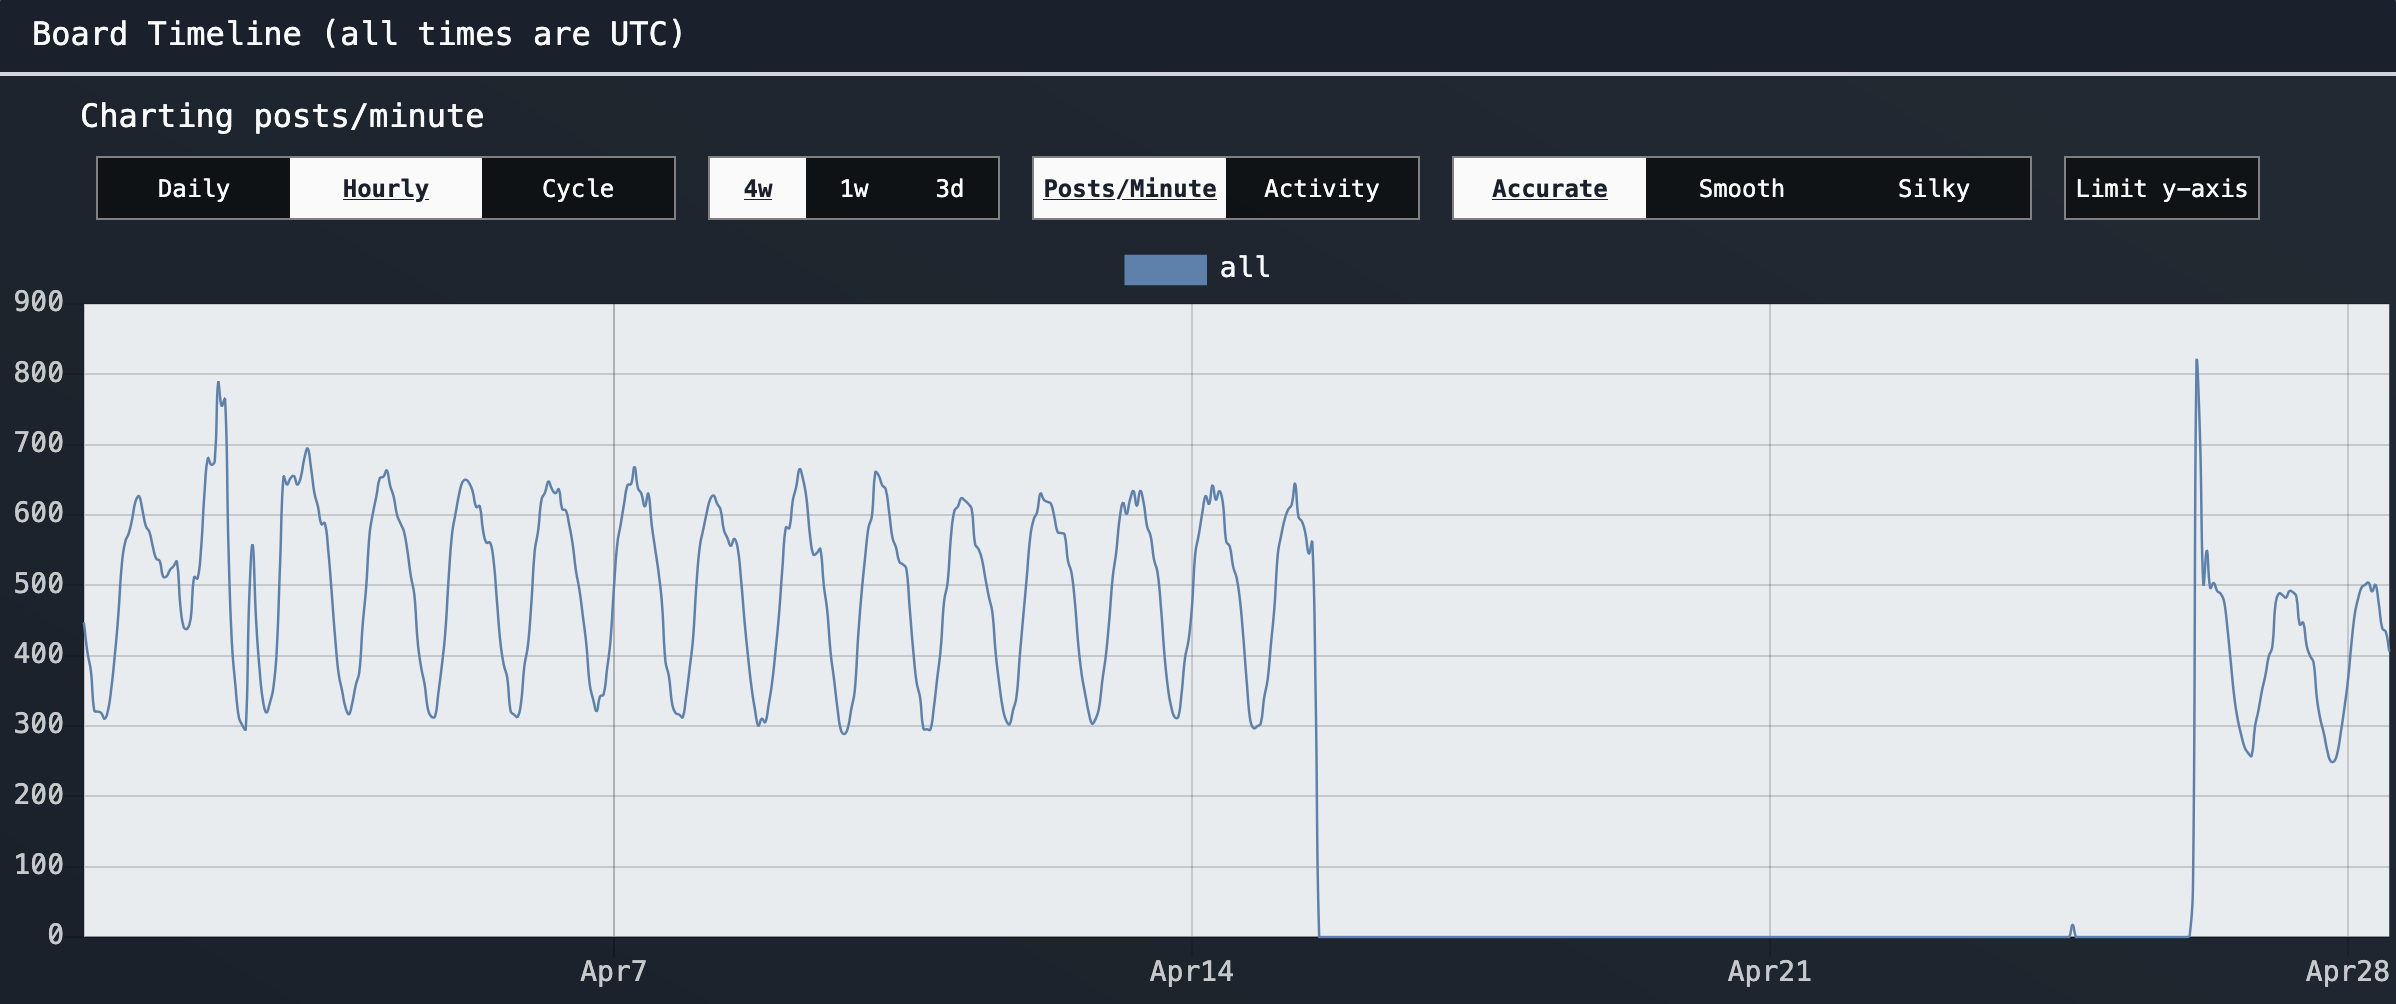The height and width of the screenshot is (1004, 2396).
Task: Click the Apr28 x-axis label
Action: pos(2346,971)
